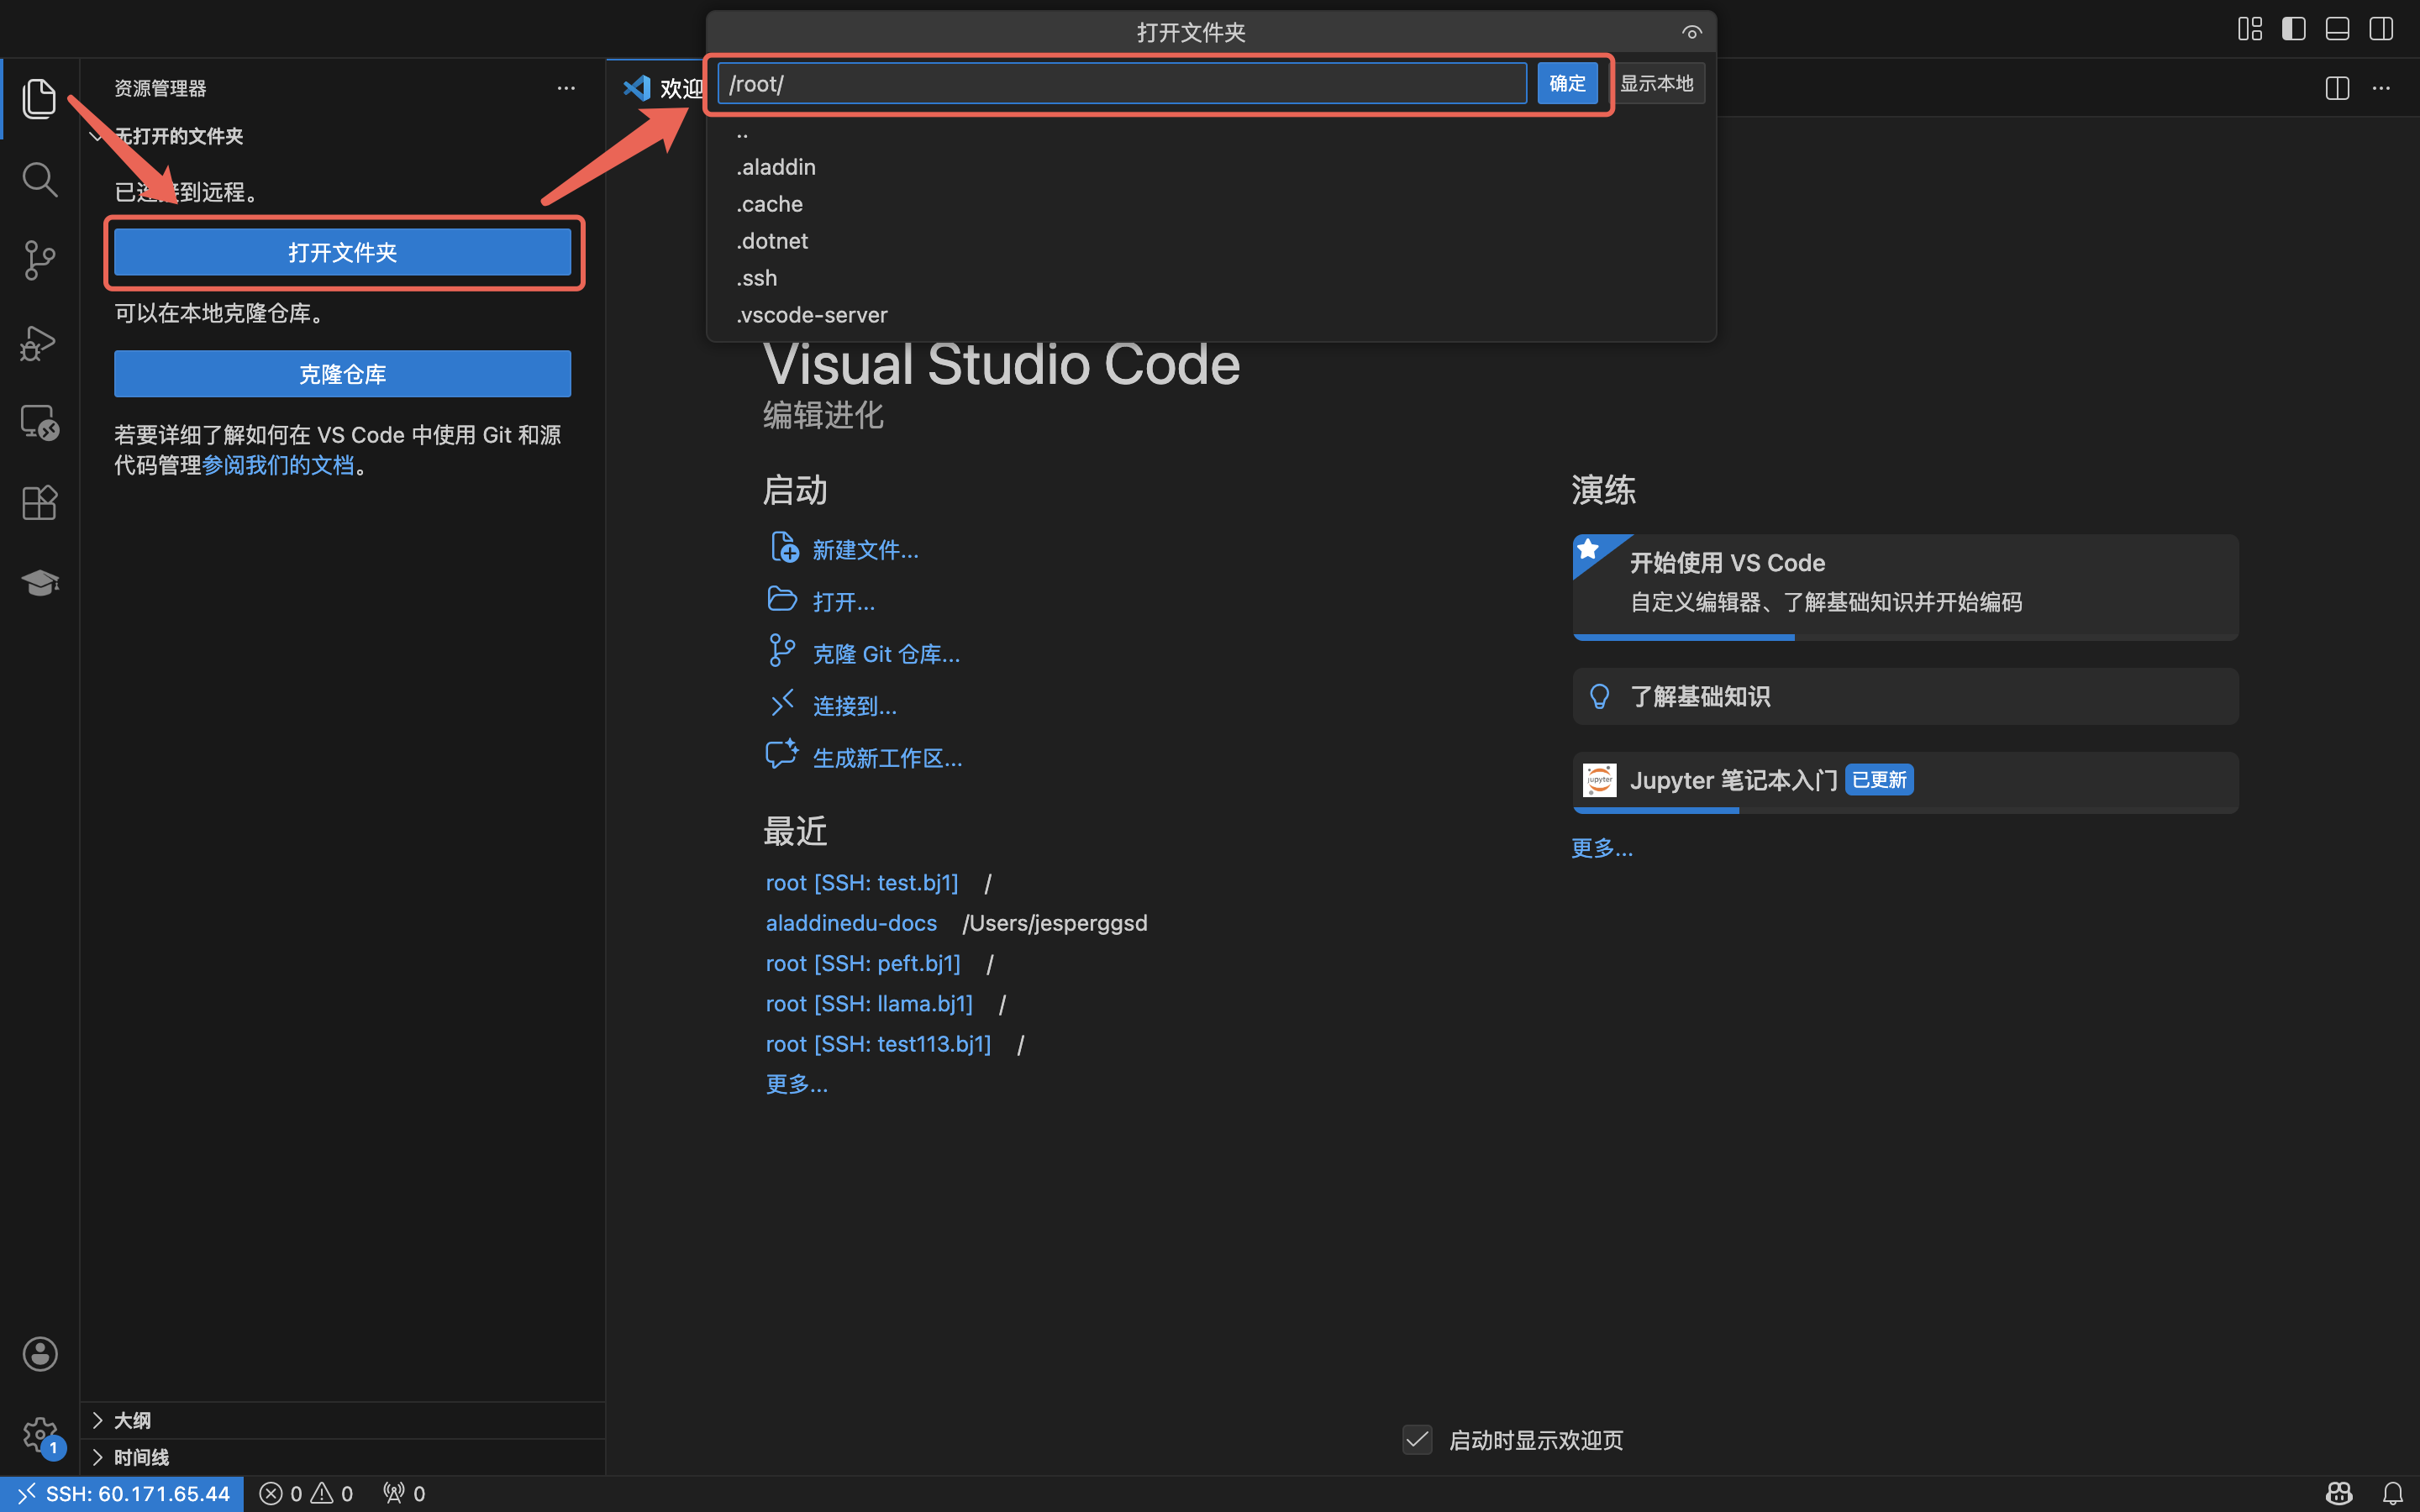Open the Source Control view
This screenshot has height=1512, width=2420.
(39, 260)
